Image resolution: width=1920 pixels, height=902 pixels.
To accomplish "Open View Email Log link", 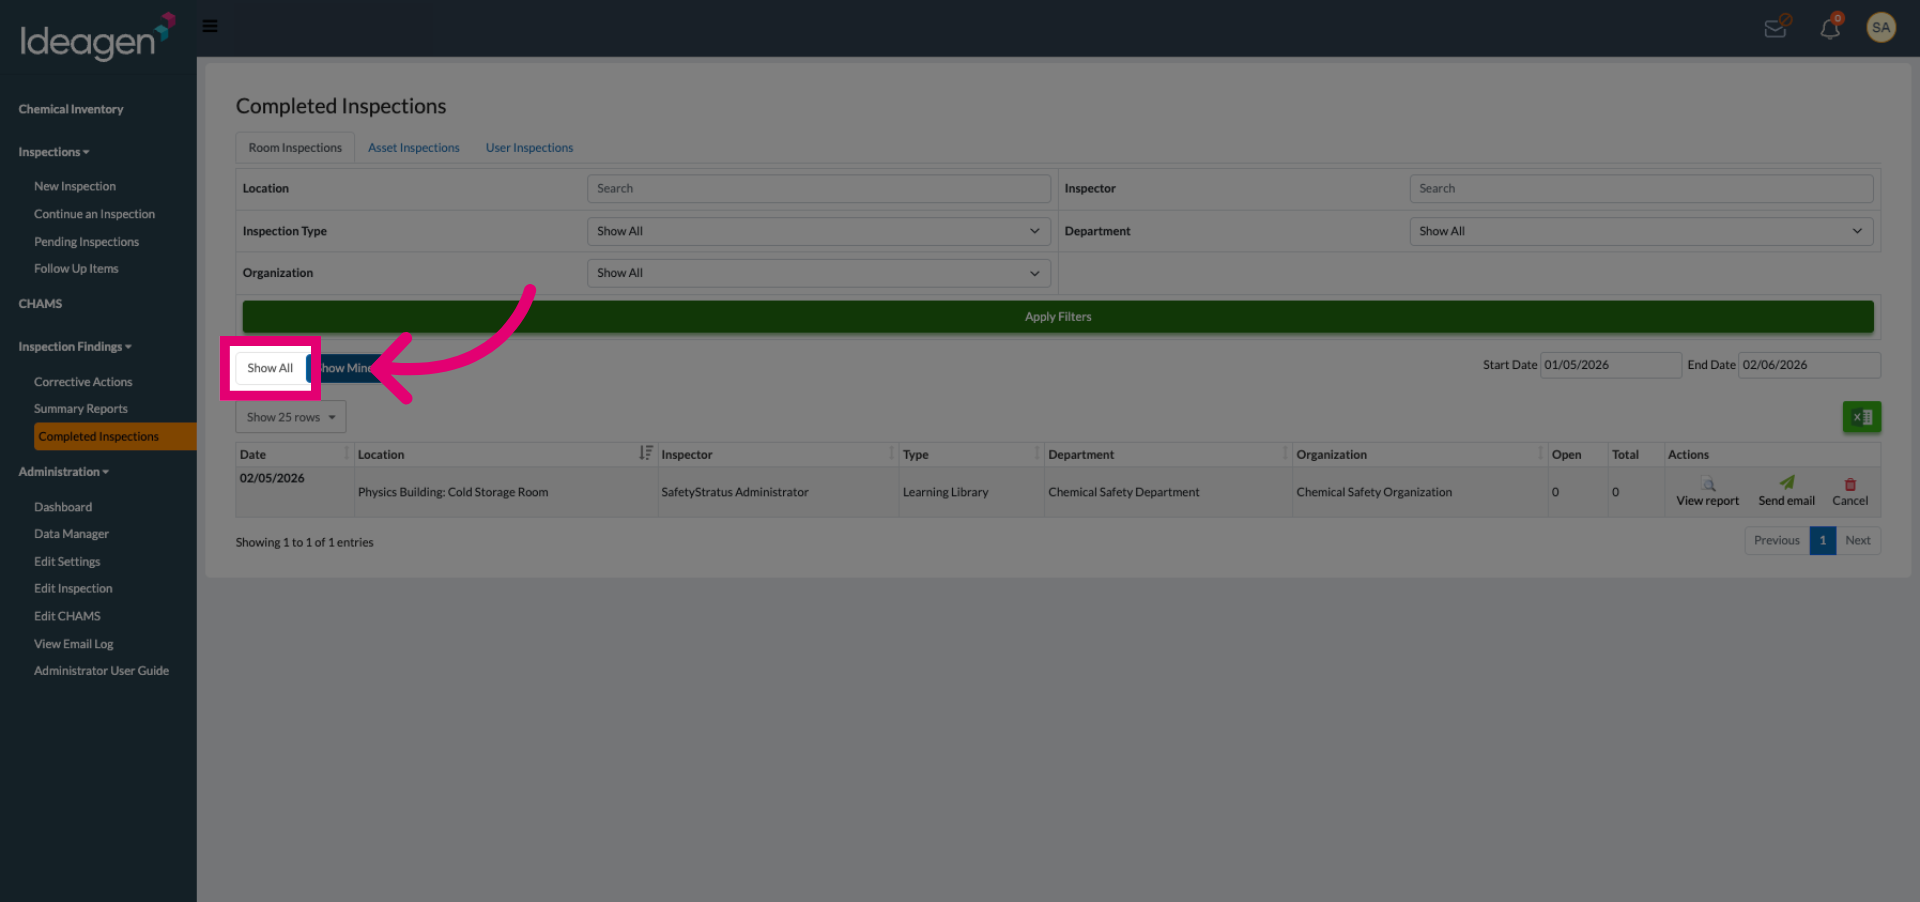I will coord(74,644).
